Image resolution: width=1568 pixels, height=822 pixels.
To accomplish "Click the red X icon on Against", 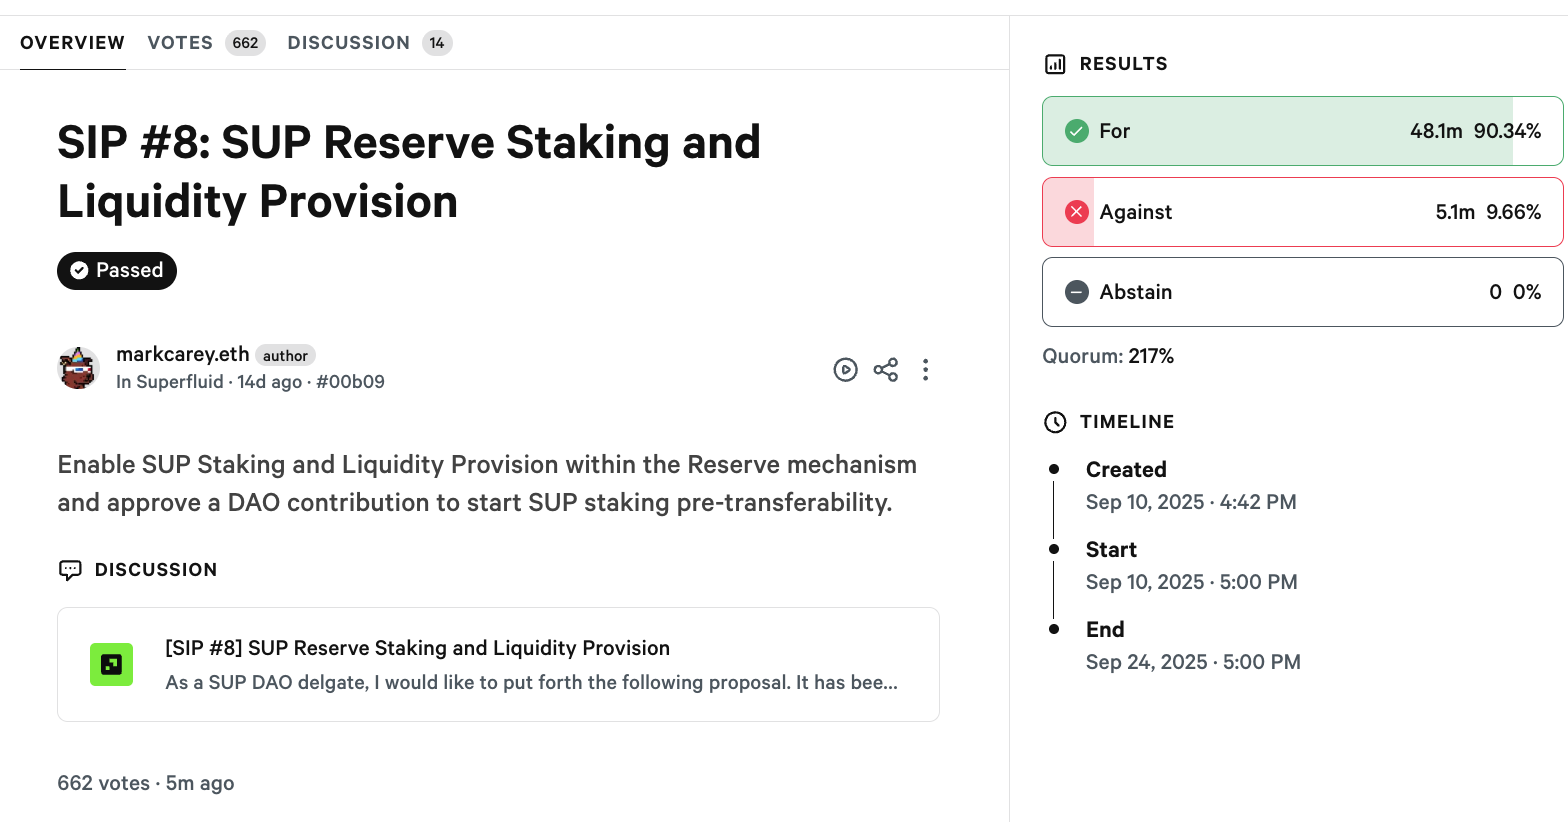I will click(x=1076, y=212).
